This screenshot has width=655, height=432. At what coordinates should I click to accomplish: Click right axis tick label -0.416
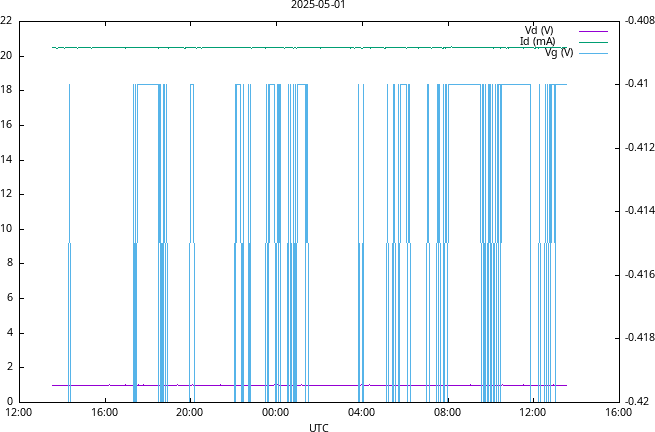[x=640, y=274]
